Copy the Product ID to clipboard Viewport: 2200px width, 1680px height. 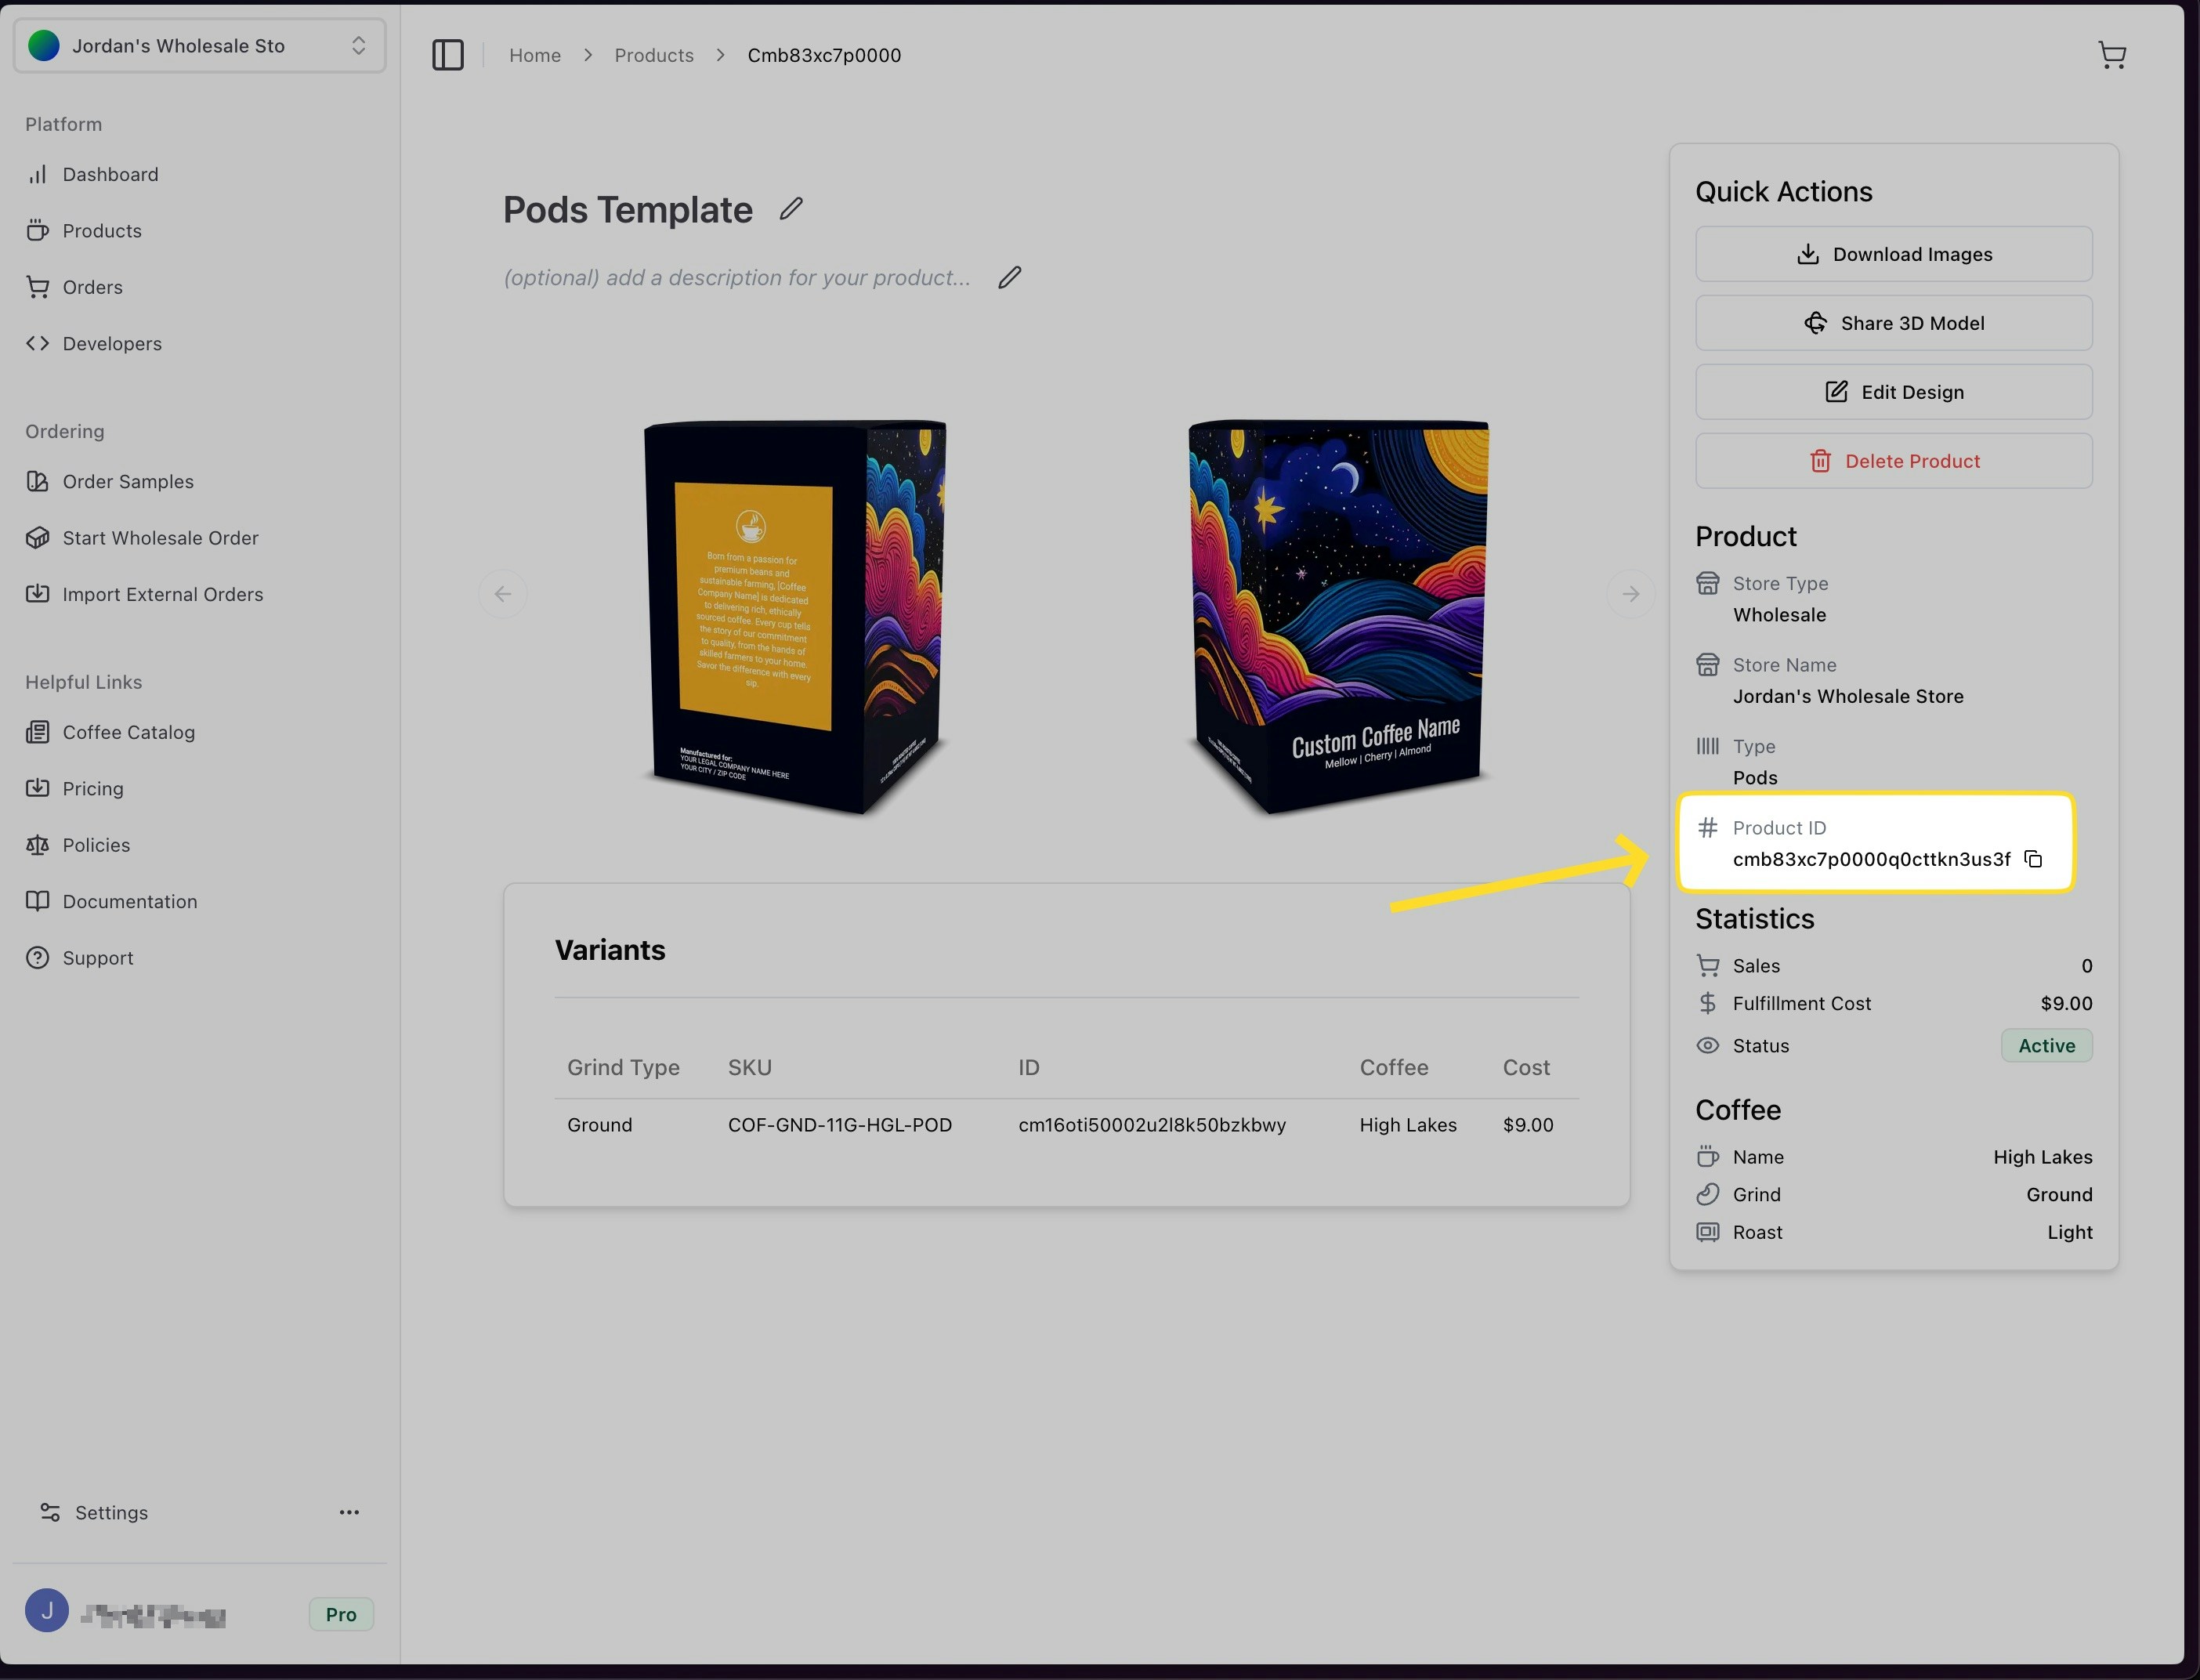2033,859
